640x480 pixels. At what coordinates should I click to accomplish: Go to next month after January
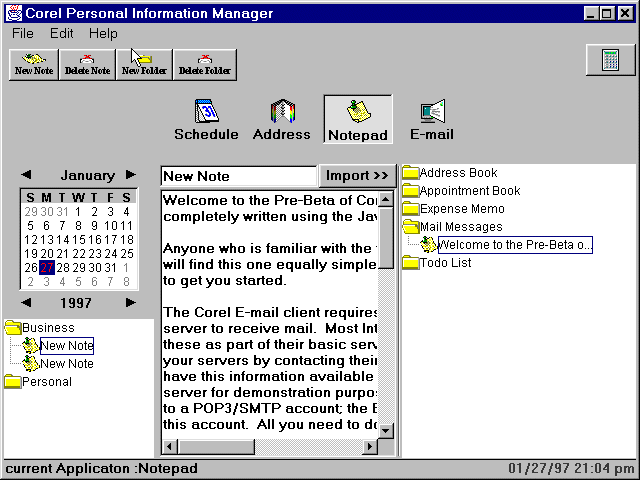pos(131,175)
